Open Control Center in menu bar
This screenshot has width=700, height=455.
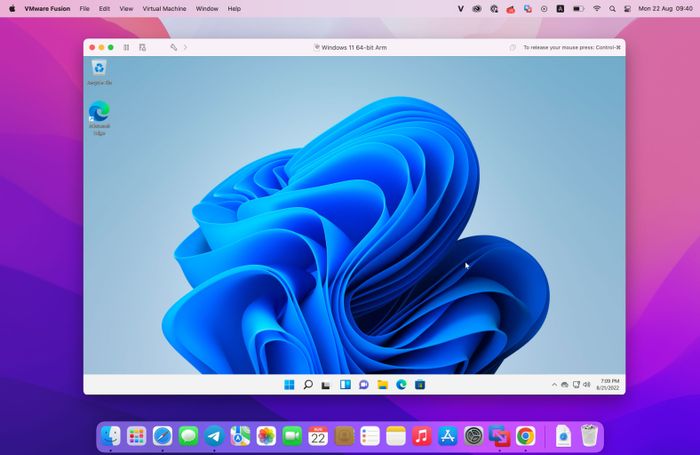627,8
